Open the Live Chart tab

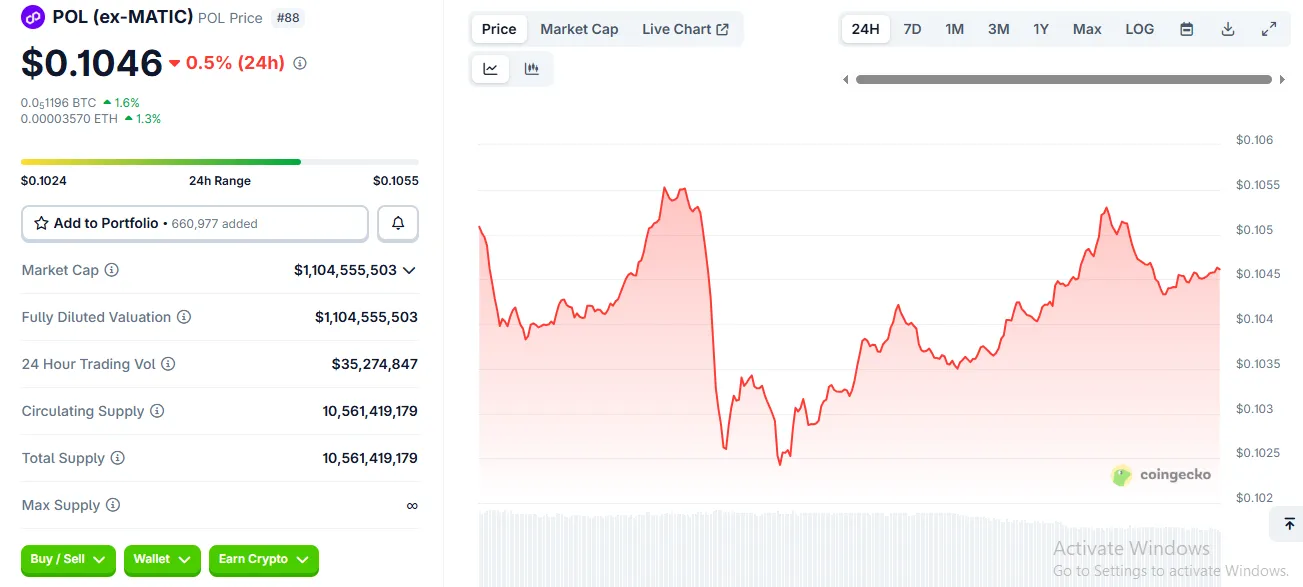pyautogui.click(x=687, y=29)
